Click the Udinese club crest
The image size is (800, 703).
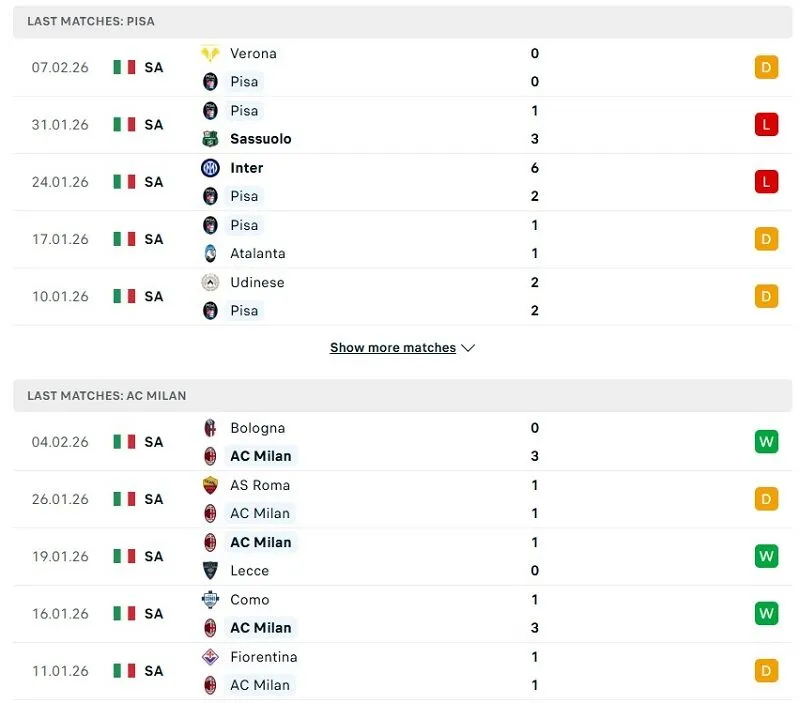(210, 282)
